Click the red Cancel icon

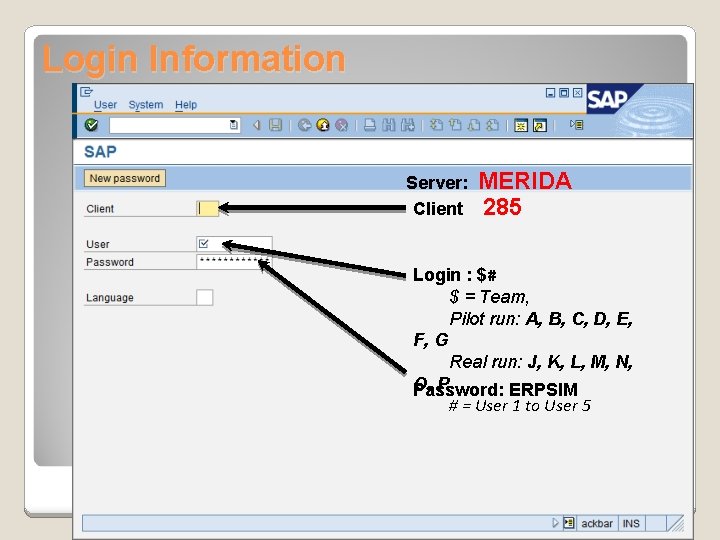pos(342,125)
